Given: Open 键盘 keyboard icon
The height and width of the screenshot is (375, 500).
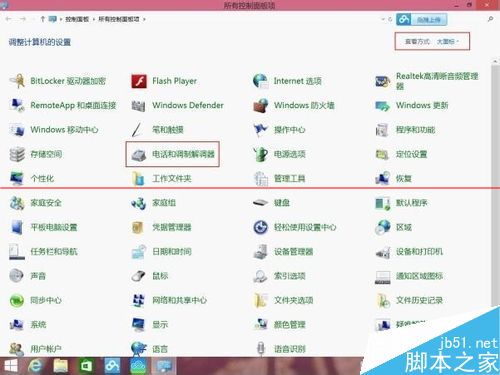Looking at the screenshot, I should point(260,203).
